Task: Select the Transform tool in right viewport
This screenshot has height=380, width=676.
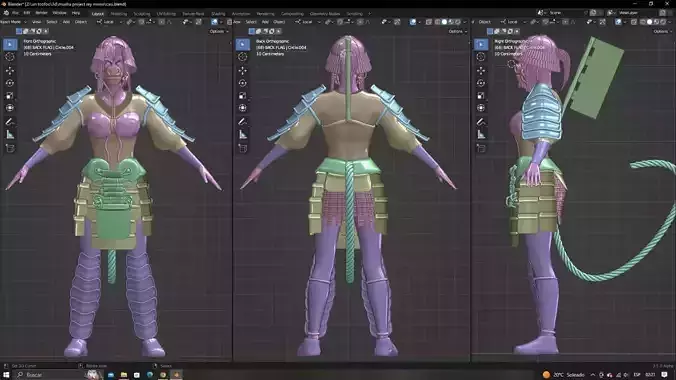Action: point(481,108)
